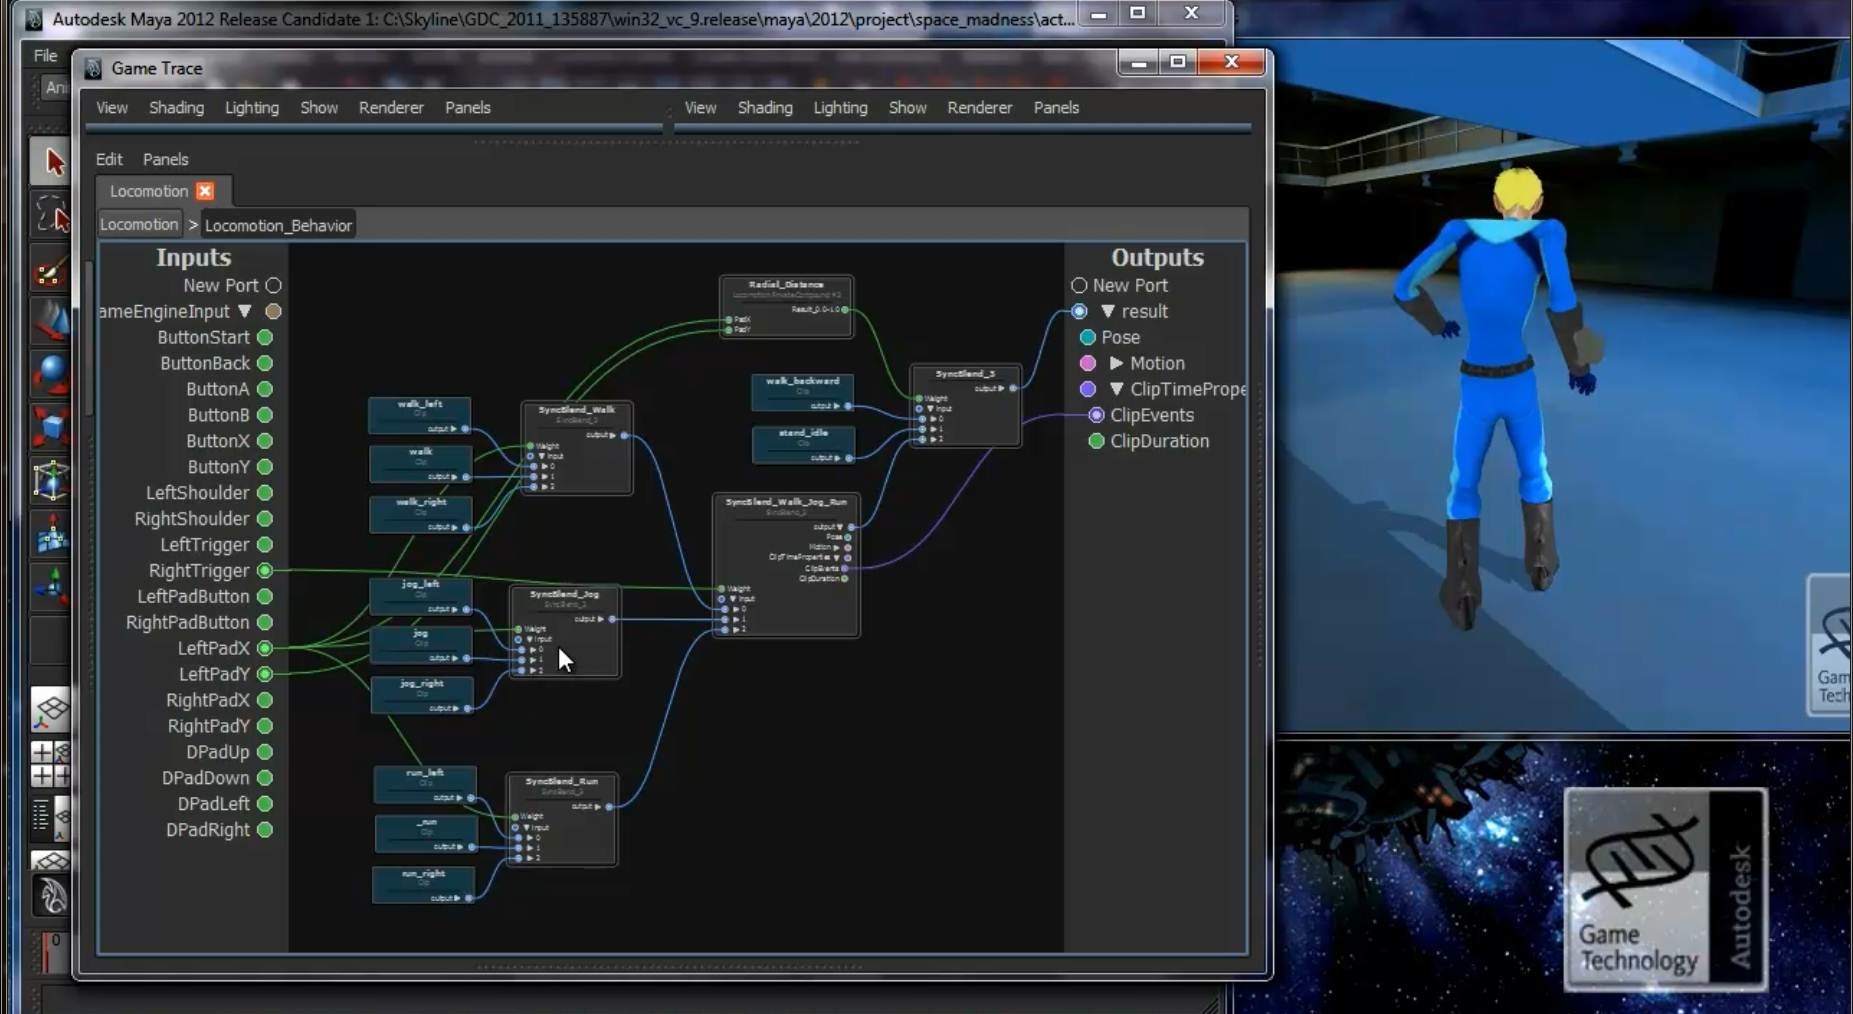Choose the Rotate tool with blue sphere
Screen dimensions: 1853x1014
click(52, 374)
